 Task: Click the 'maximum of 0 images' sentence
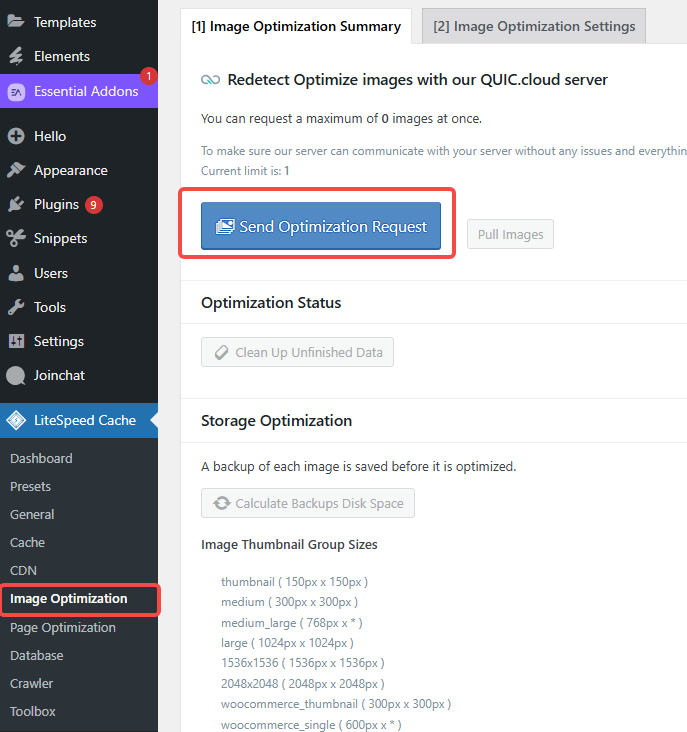[341, 119]
